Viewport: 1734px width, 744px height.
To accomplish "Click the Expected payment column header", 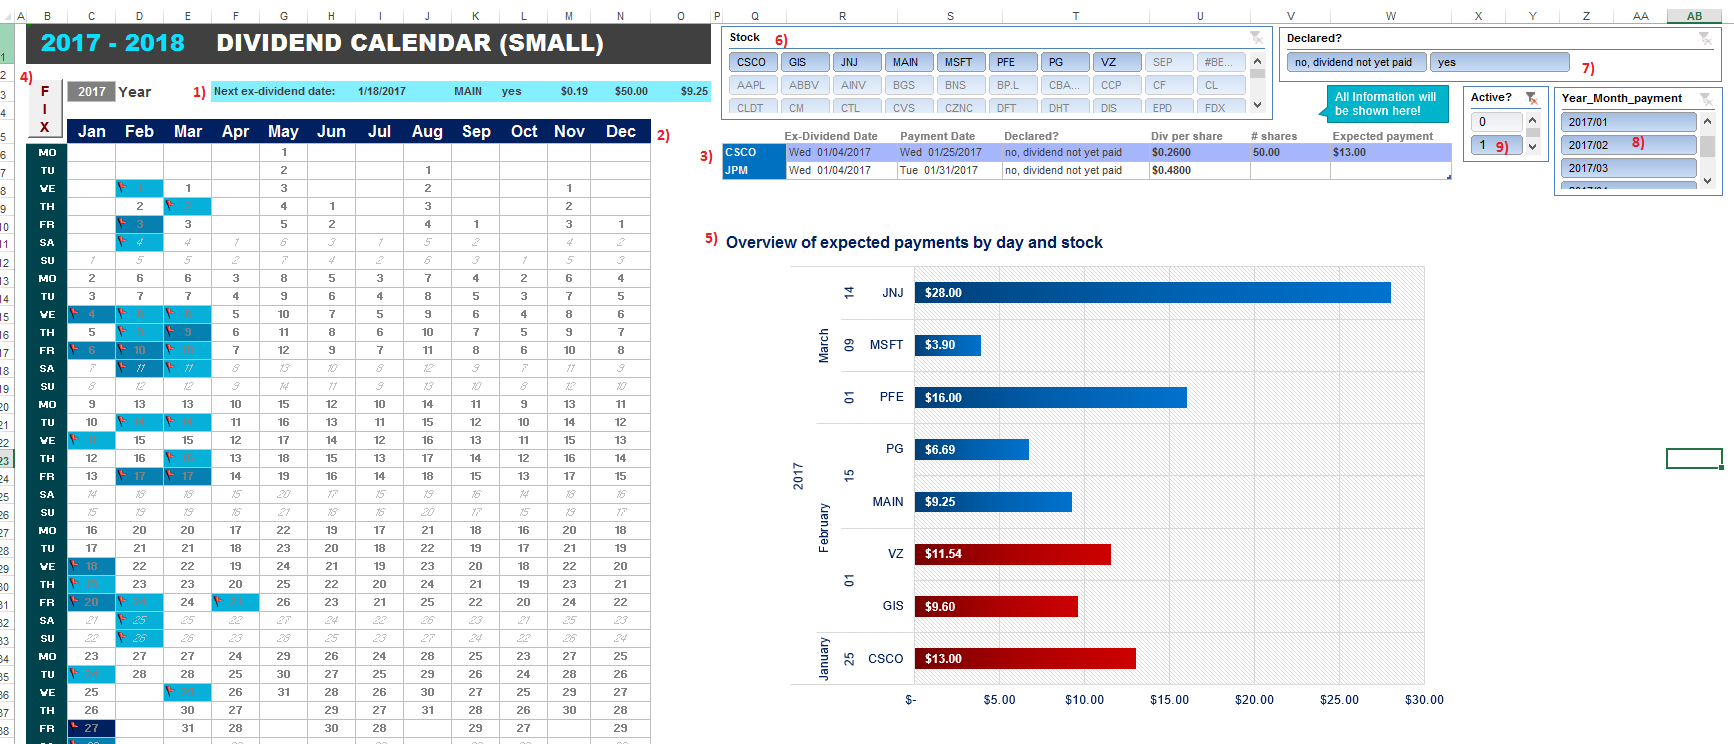I will click(1382, 136).
